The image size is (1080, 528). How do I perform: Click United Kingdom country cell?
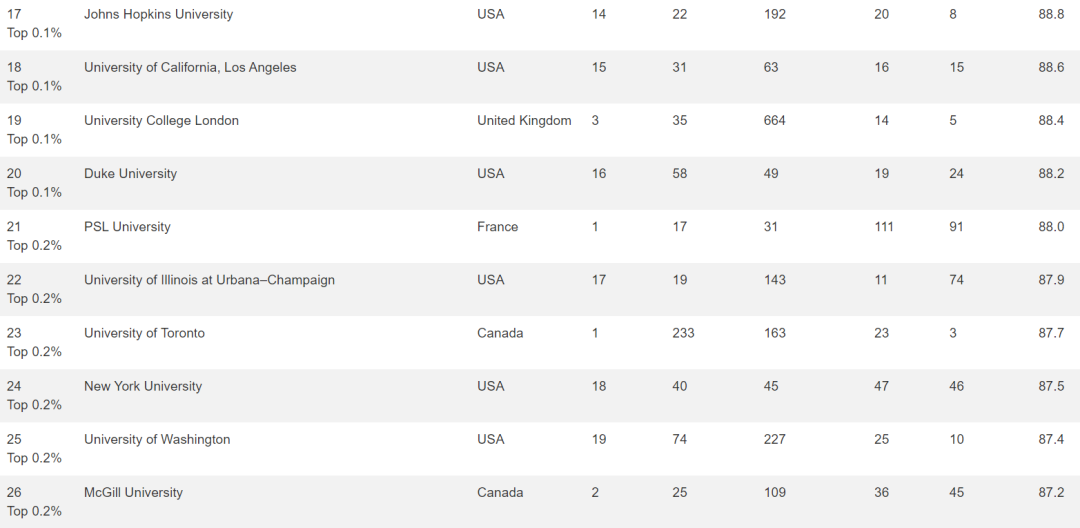click(x=524, y=120)
